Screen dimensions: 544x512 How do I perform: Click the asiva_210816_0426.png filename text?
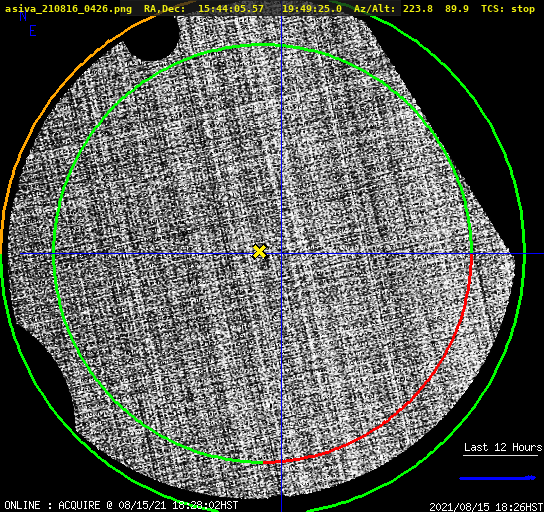68,9
